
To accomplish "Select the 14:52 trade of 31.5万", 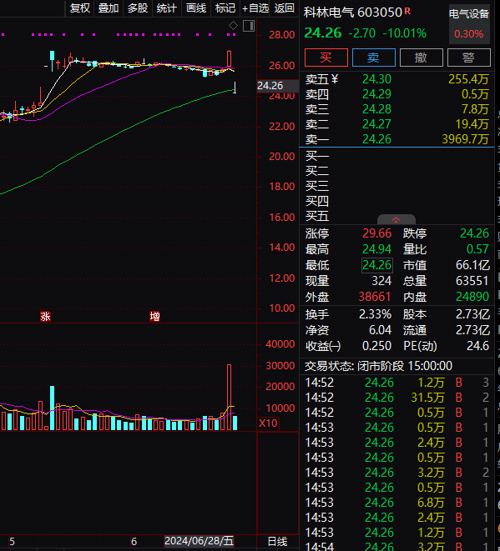I will click(397, 398).
